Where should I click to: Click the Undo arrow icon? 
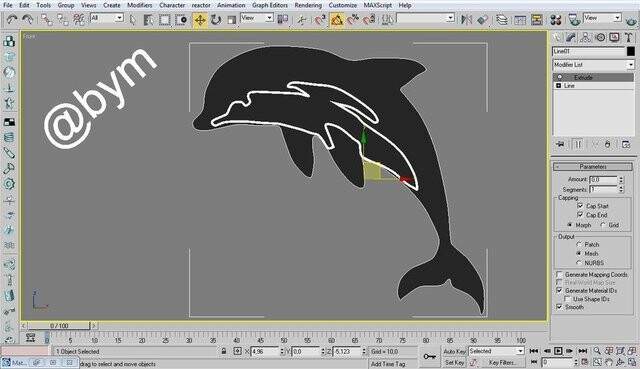pos(12,19)
